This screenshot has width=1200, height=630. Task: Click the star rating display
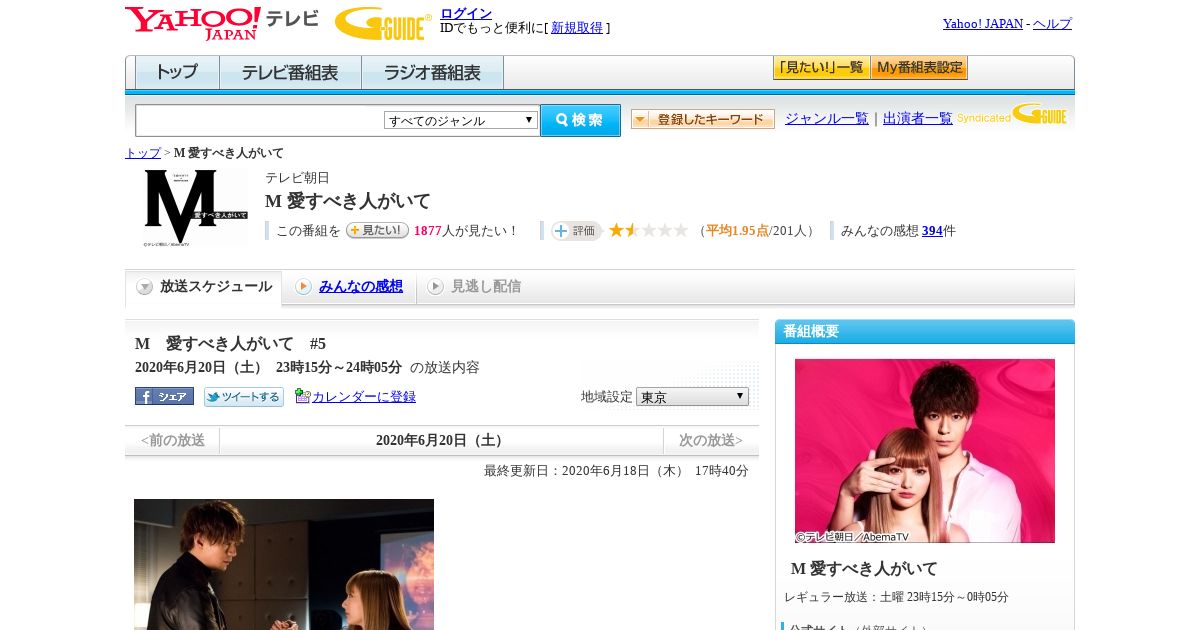coord(649,231)
